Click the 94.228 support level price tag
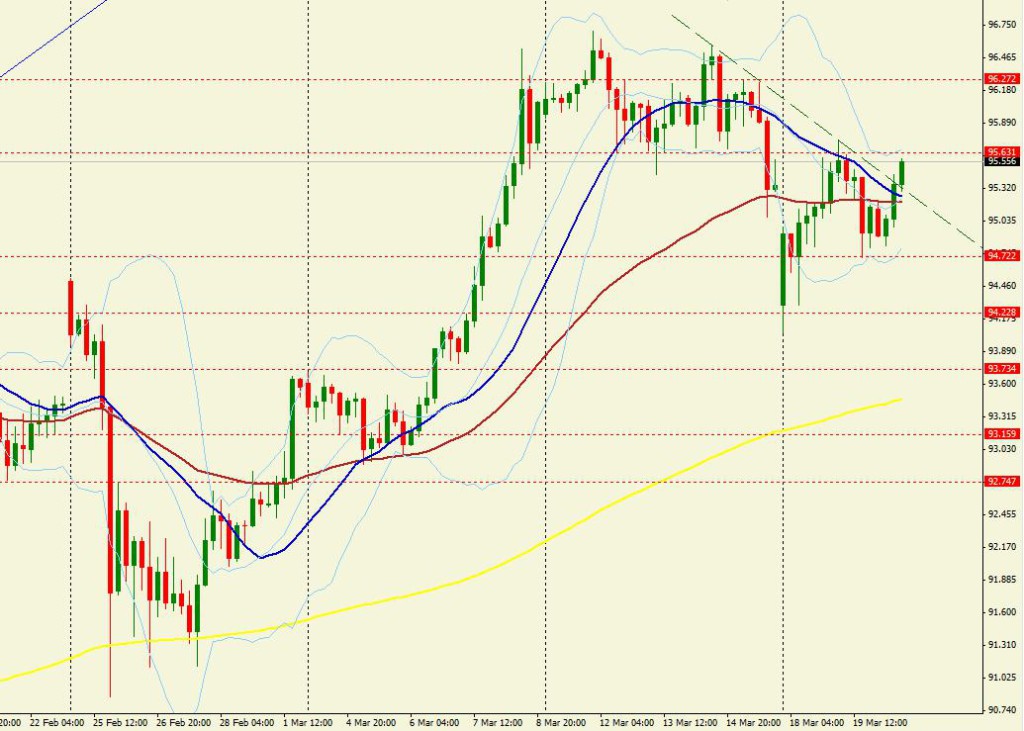Viewport: 1024px width, 731px height. point(1001,313)
